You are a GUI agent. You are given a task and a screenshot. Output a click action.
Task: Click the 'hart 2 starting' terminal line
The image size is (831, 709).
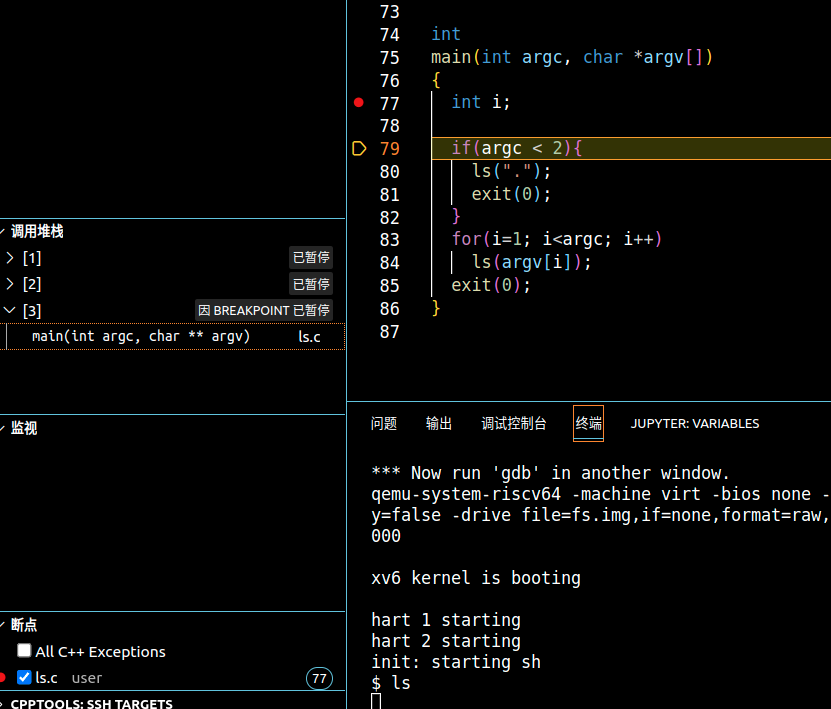click(446, 641)
